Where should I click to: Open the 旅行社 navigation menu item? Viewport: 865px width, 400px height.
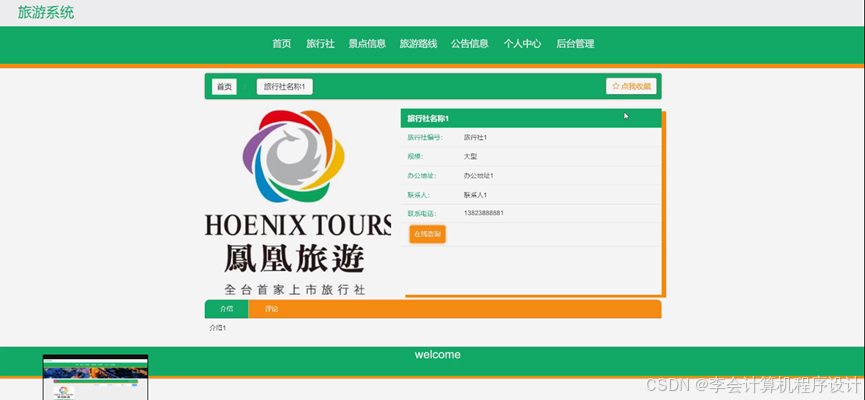[321, 44]
